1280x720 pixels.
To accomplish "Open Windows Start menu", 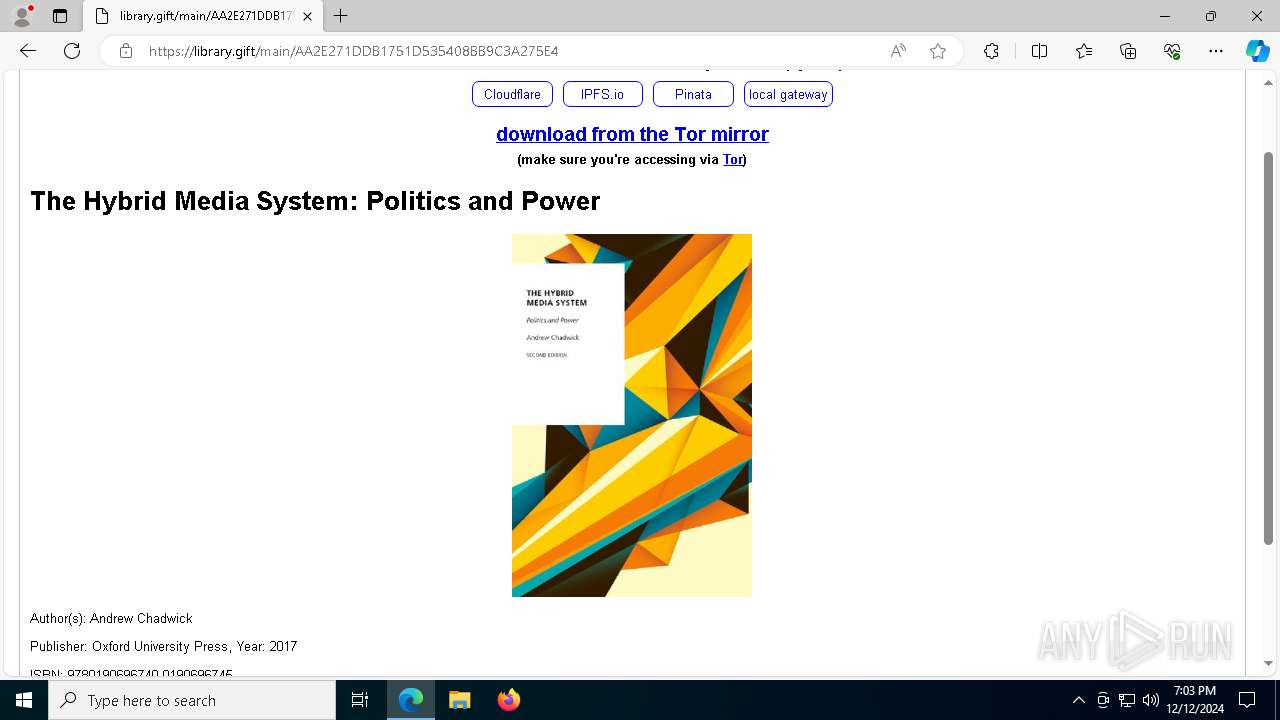I will [x=24, y=700].
